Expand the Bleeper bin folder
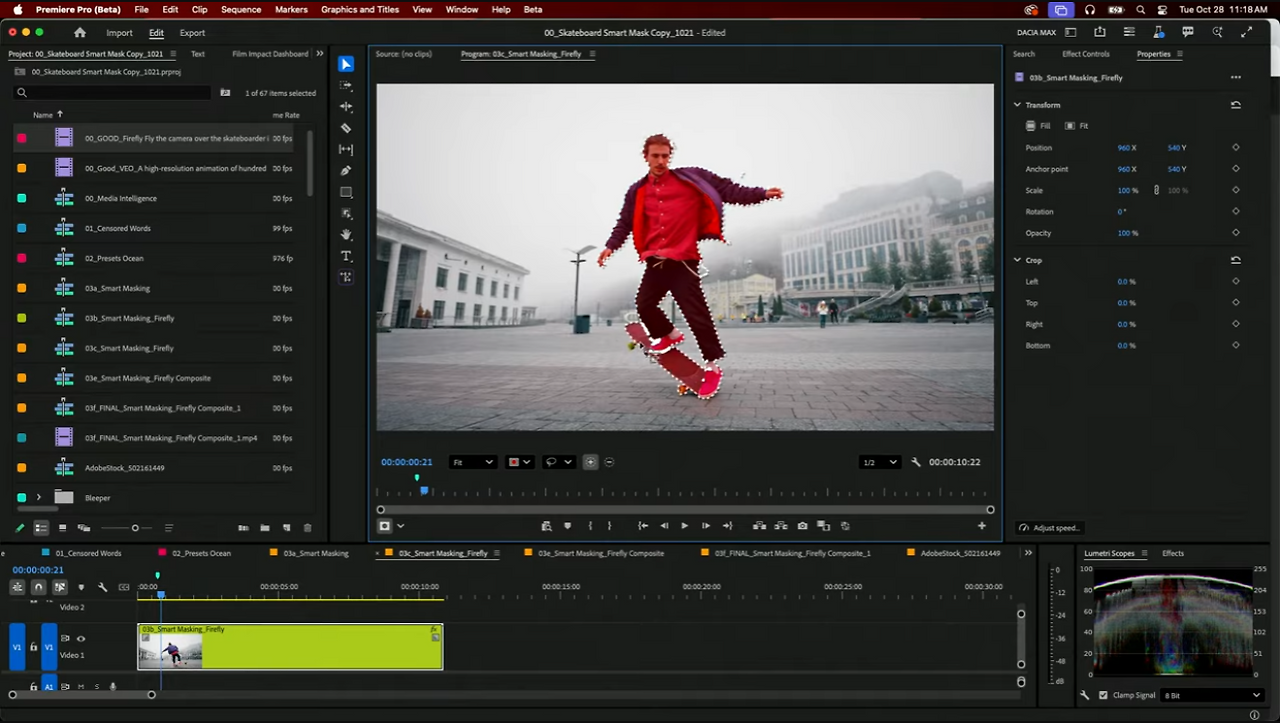Viewport: 1280px width, 723px height. point(39,498)
